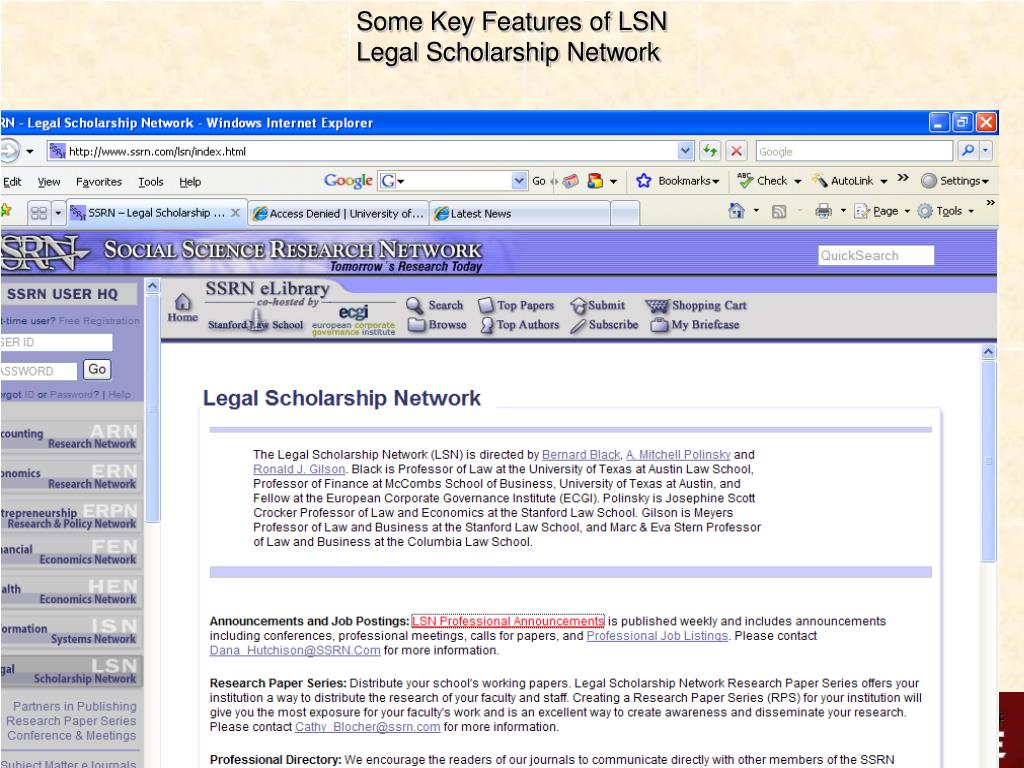This screenshot has height=768, width=1024.
Task: Click the Bookmarks star icon
Action: [643, 181]
